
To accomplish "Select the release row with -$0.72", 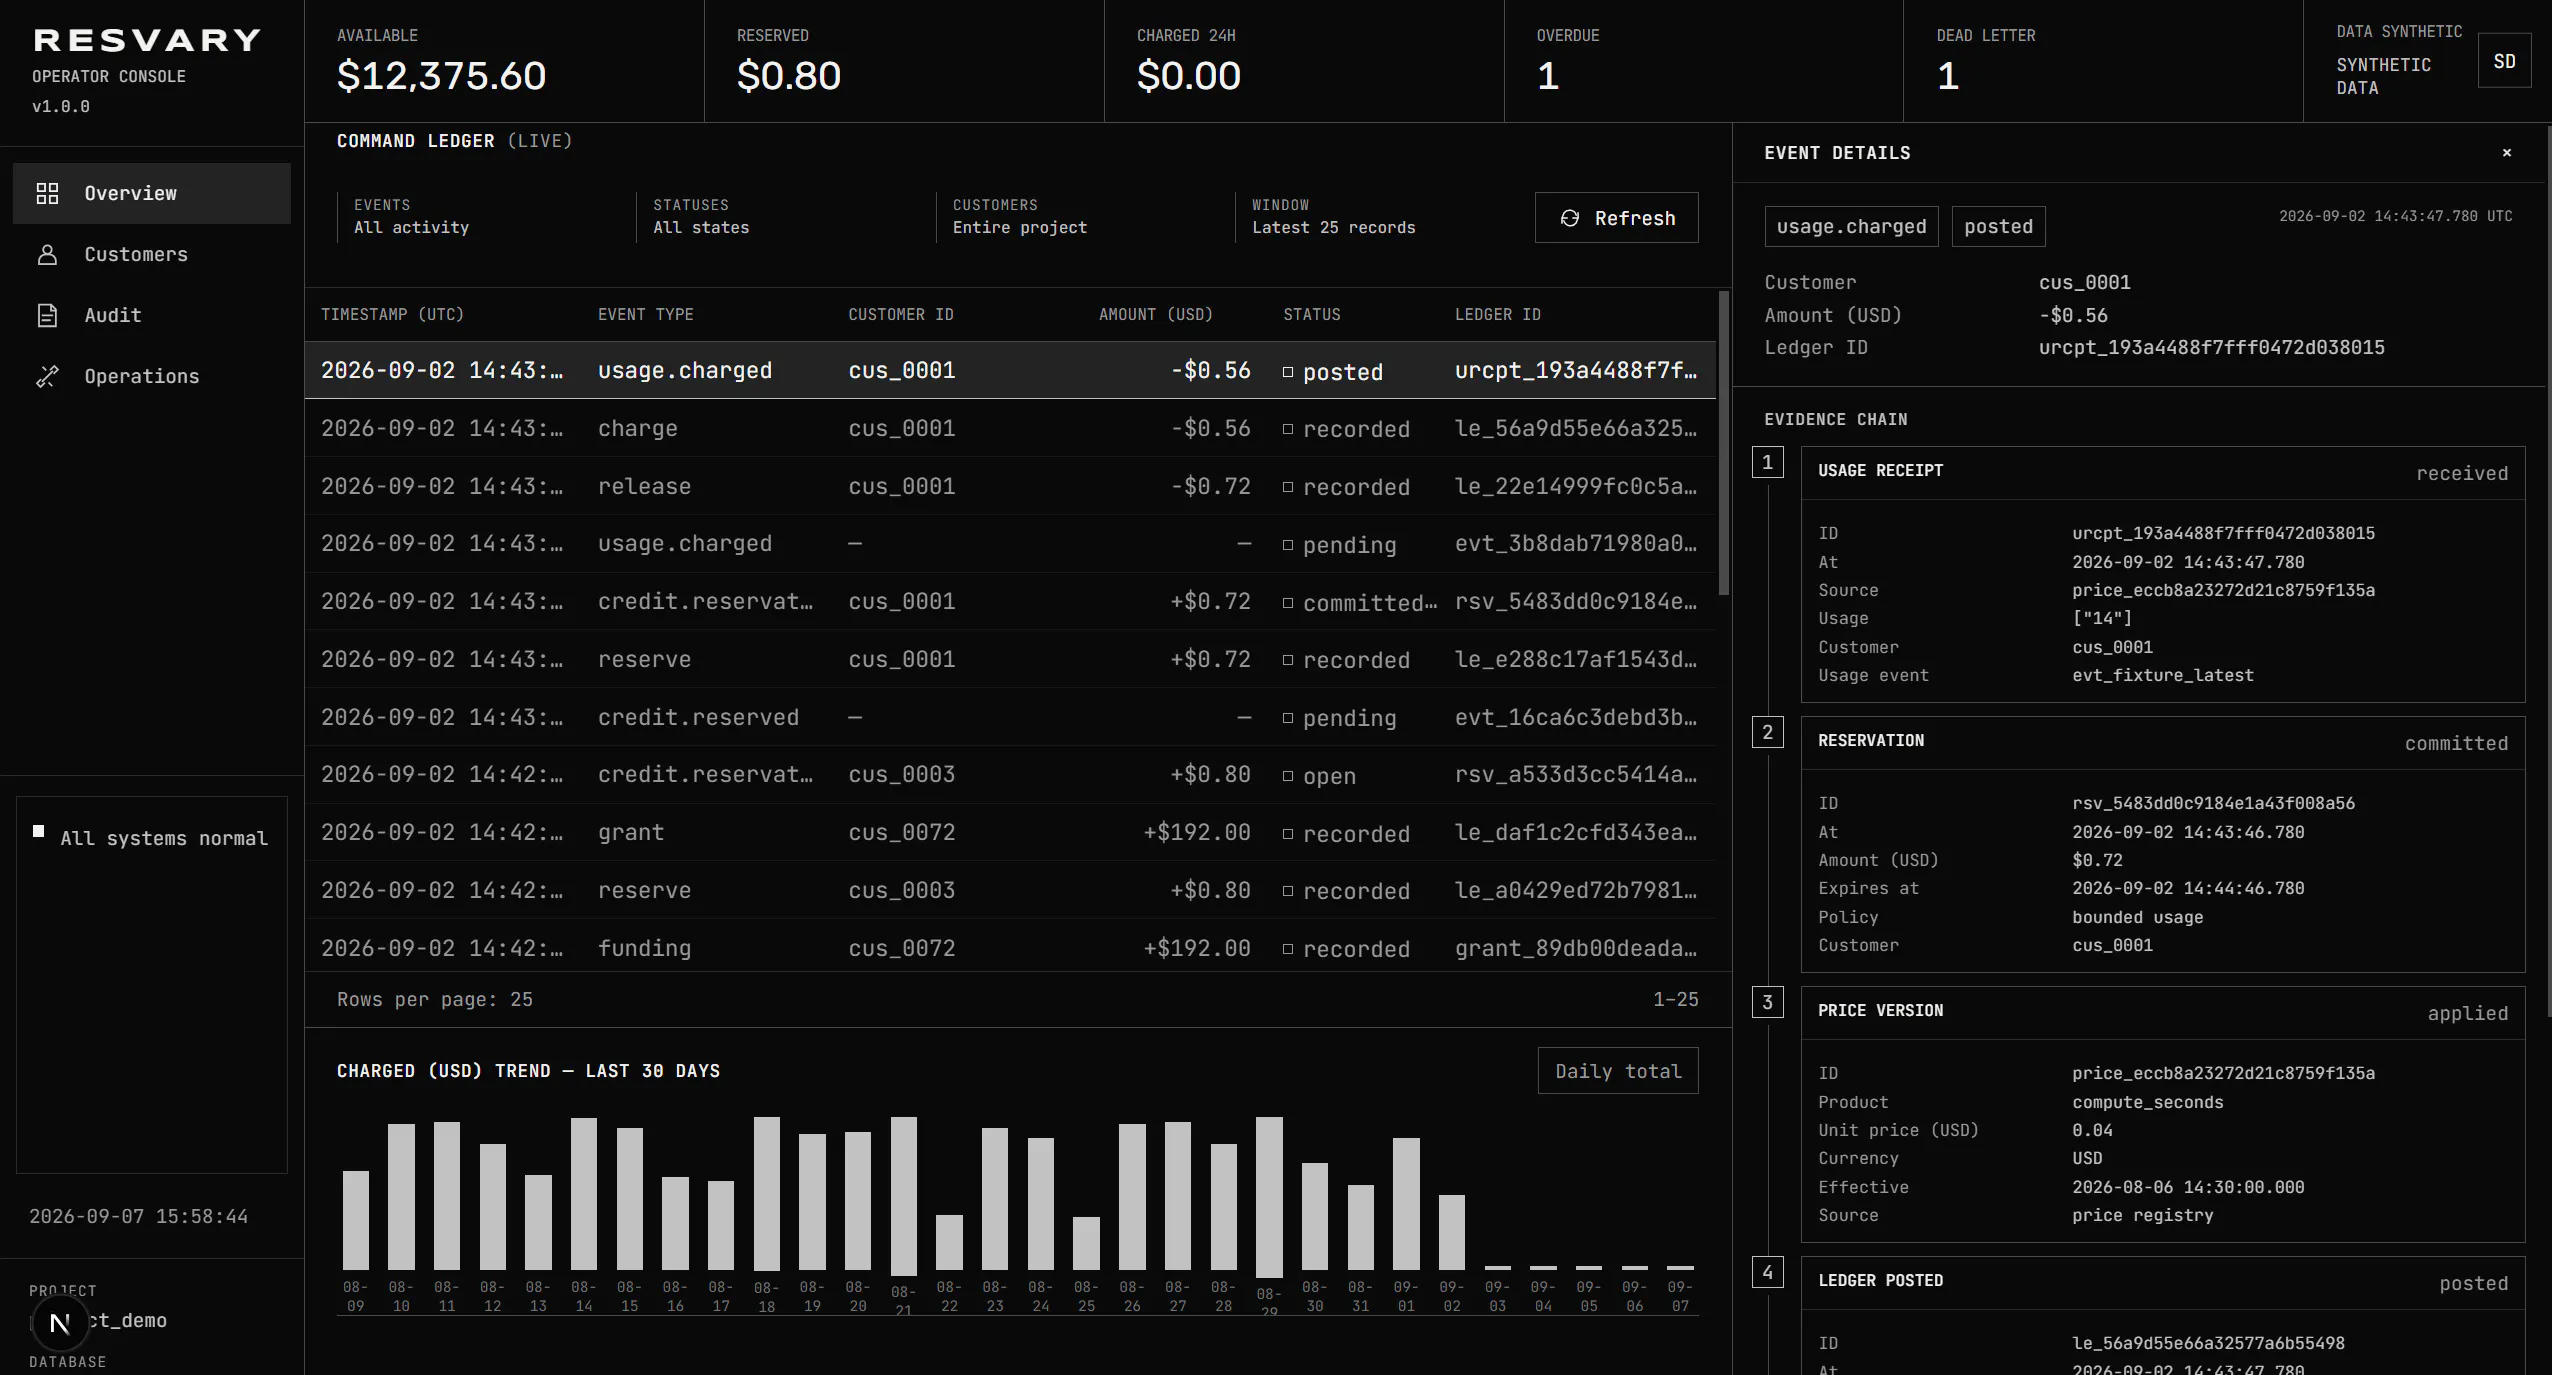I will point(1010,487).
